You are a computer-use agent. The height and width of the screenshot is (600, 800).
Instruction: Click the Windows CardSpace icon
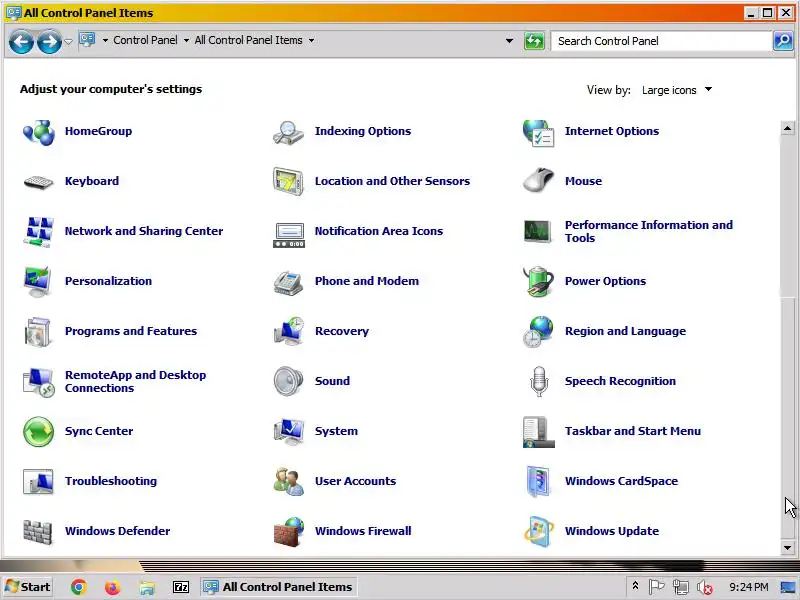(x=538, y=481)
